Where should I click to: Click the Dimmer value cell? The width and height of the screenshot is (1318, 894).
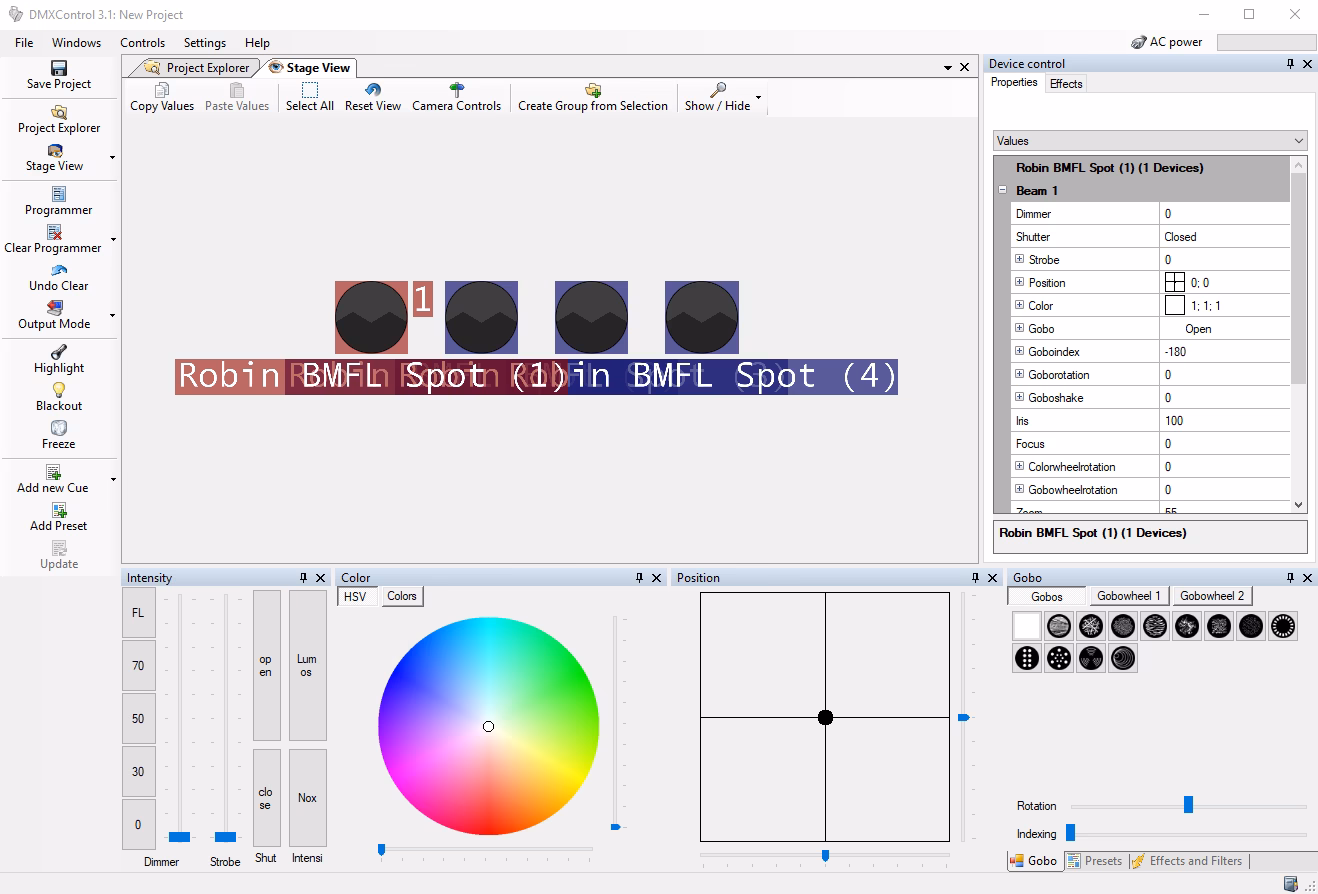1225,213
